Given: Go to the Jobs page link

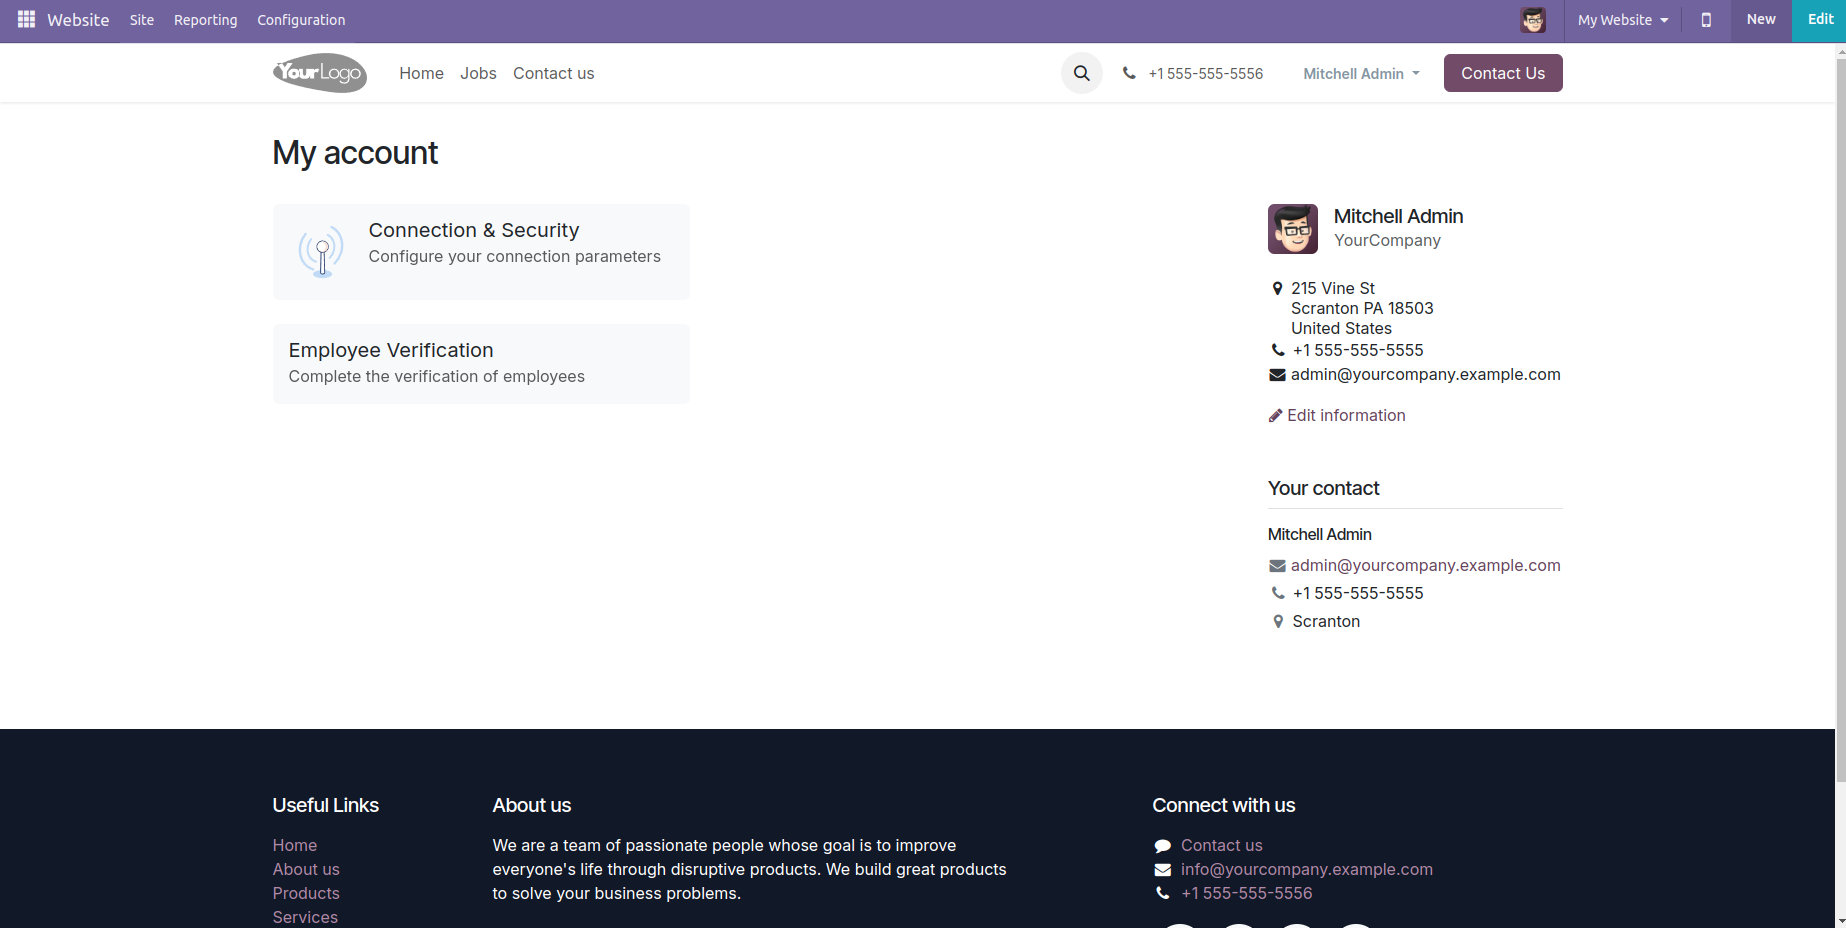Looking at the screenshot, I should click(478, 73).
